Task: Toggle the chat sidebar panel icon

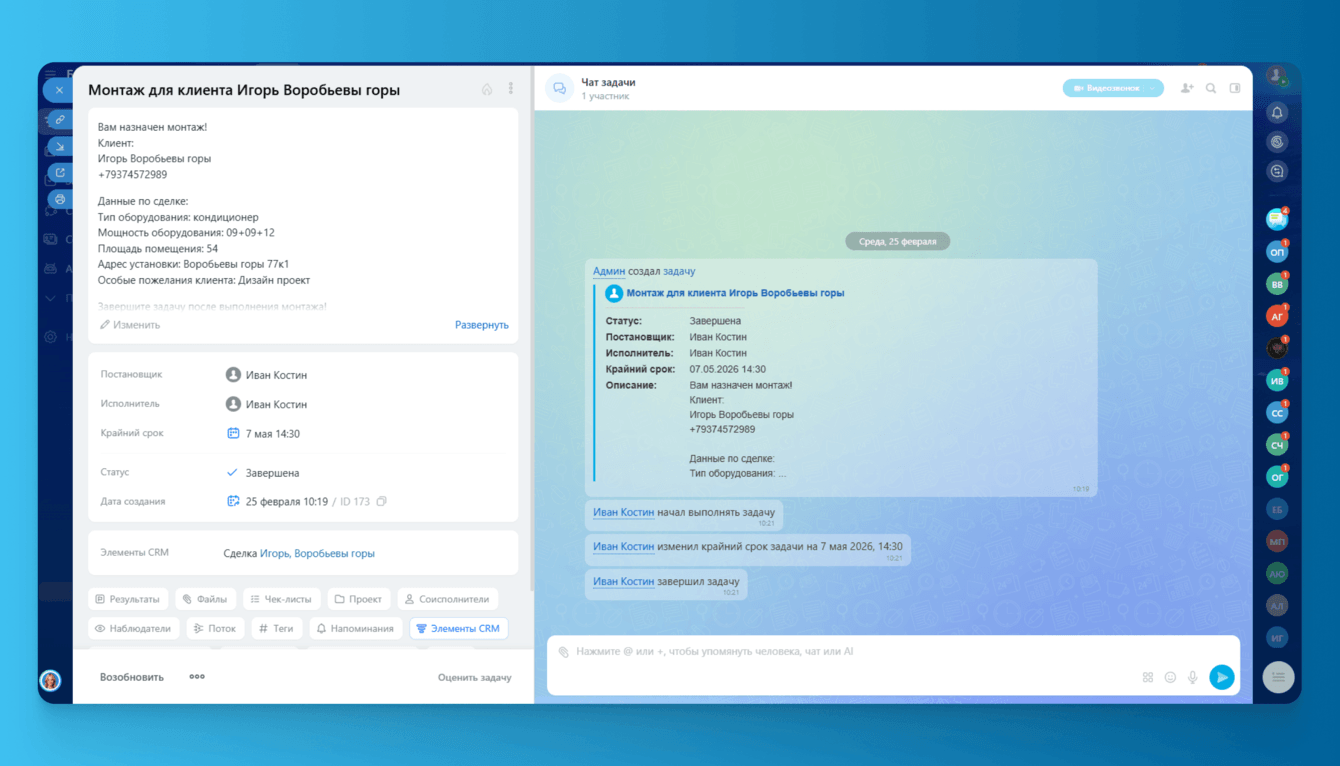Action: click(x=1235, y=88)
